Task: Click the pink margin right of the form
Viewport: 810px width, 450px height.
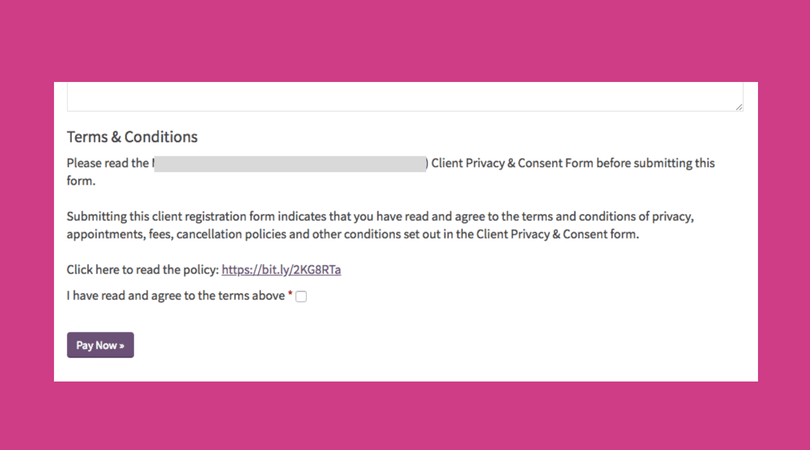Action: coord(783,230)
